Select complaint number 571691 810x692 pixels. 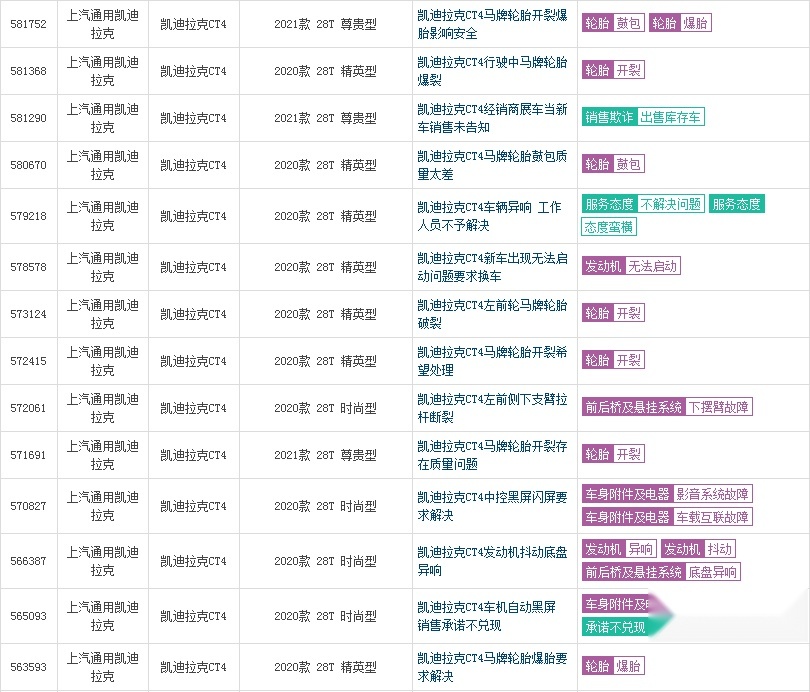point(28,455)
